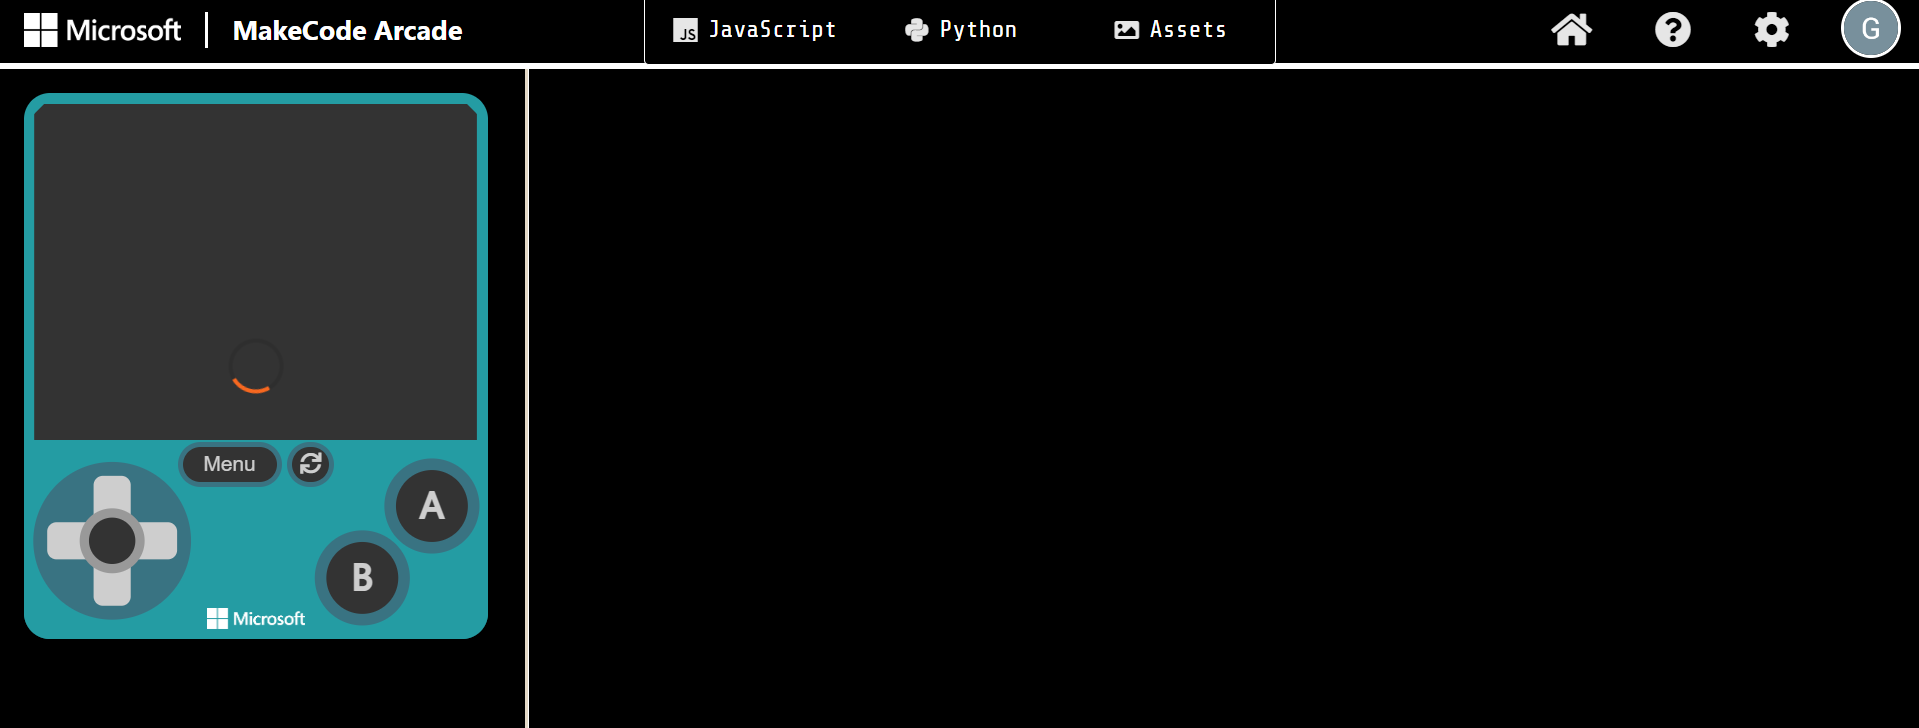Click the simulator game screen
This screenshot has width=1919, height=728.
click(255, 272)
